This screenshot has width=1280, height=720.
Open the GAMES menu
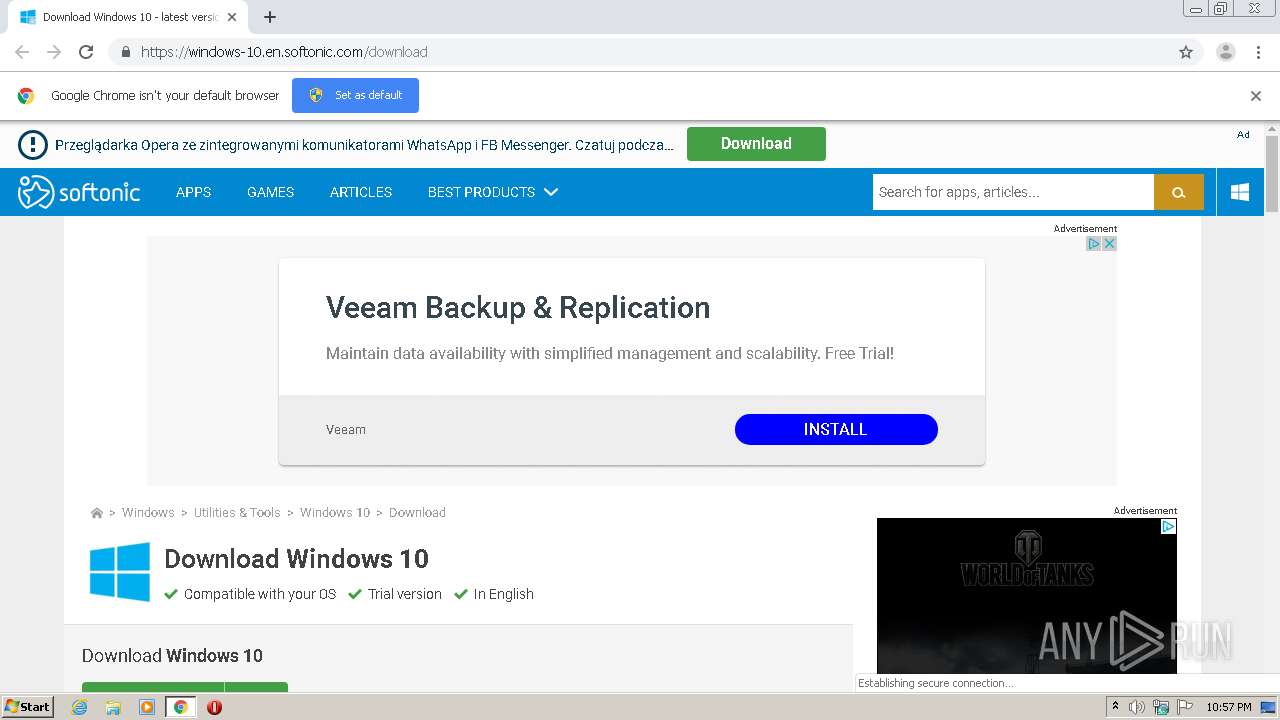pyautogui.click(x=270, y=192)
